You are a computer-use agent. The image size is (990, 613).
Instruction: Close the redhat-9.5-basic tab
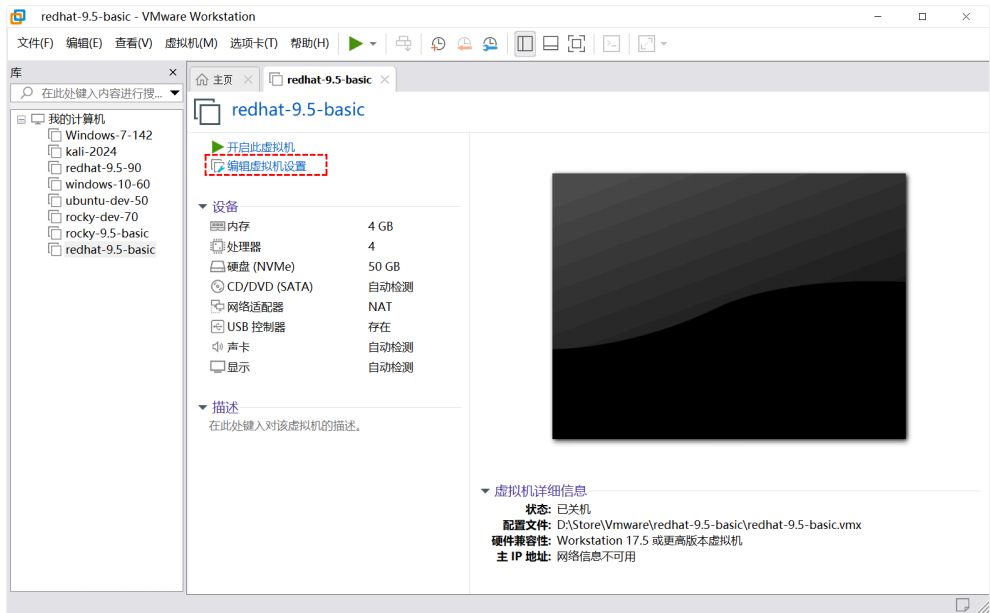point(385,80)
